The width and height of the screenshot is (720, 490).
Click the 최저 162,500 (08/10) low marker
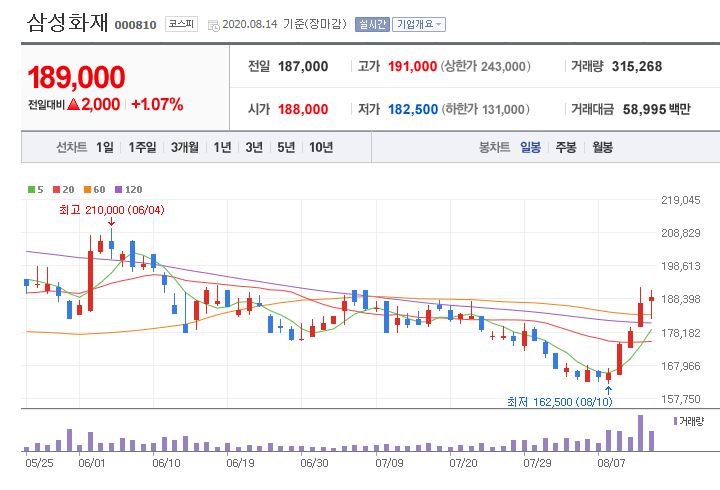560,402
